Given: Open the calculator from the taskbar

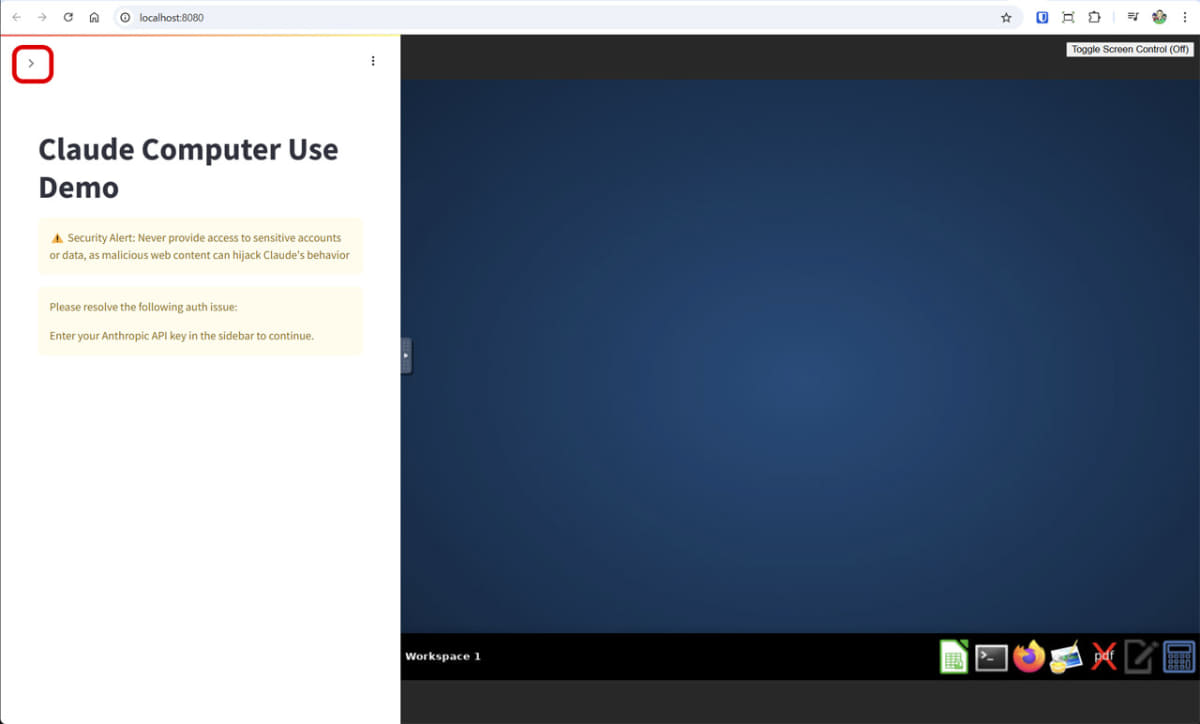Looking at the screenshot, I should [x=1179, y=657].
